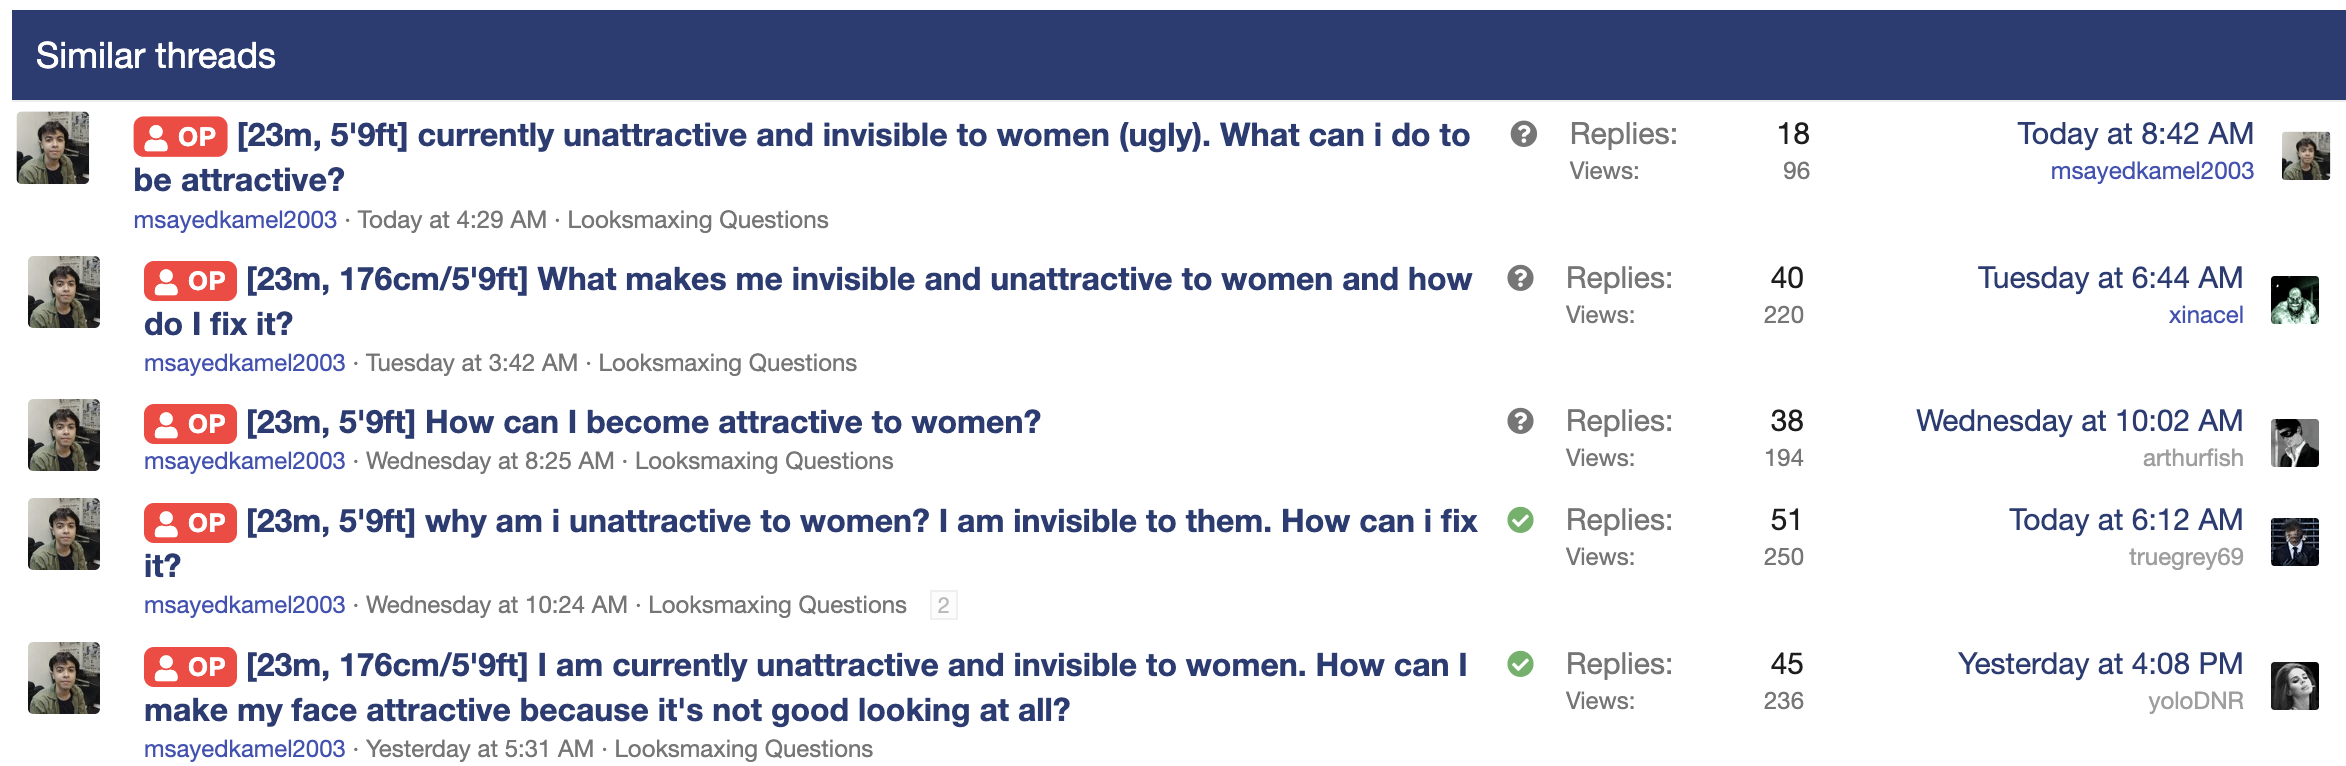Screen dimensions: 2346x766
Task: Go to page 2 of 'why am i unattractive' thread
Action: click(943, 605)
